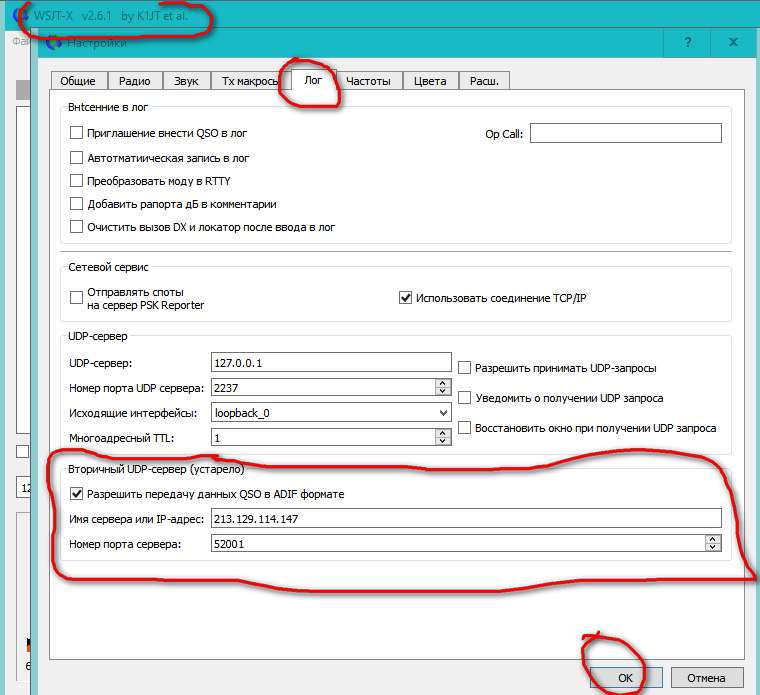Enable Разрешить принимать UDP-запросы checkbox
This screenshot has width=760, height=695.
[465, 368]
